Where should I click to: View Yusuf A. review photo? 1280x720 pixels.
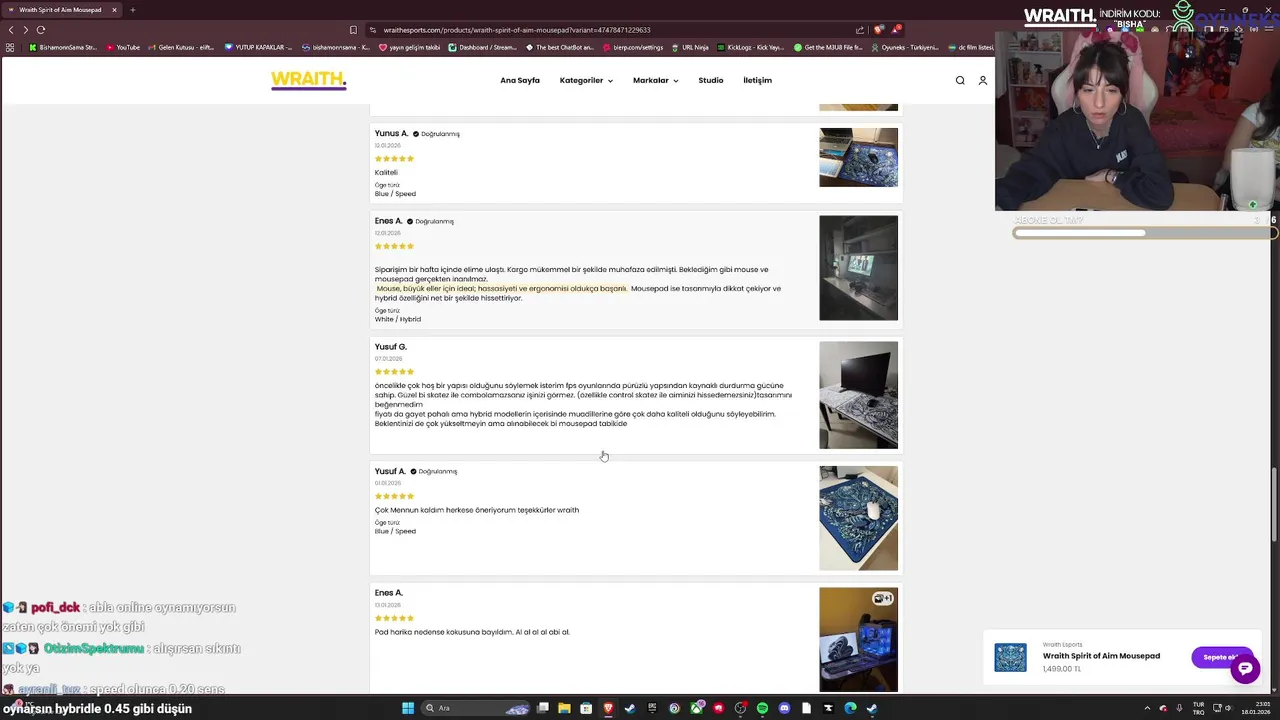pyautogui.click(x=858, y=518)
